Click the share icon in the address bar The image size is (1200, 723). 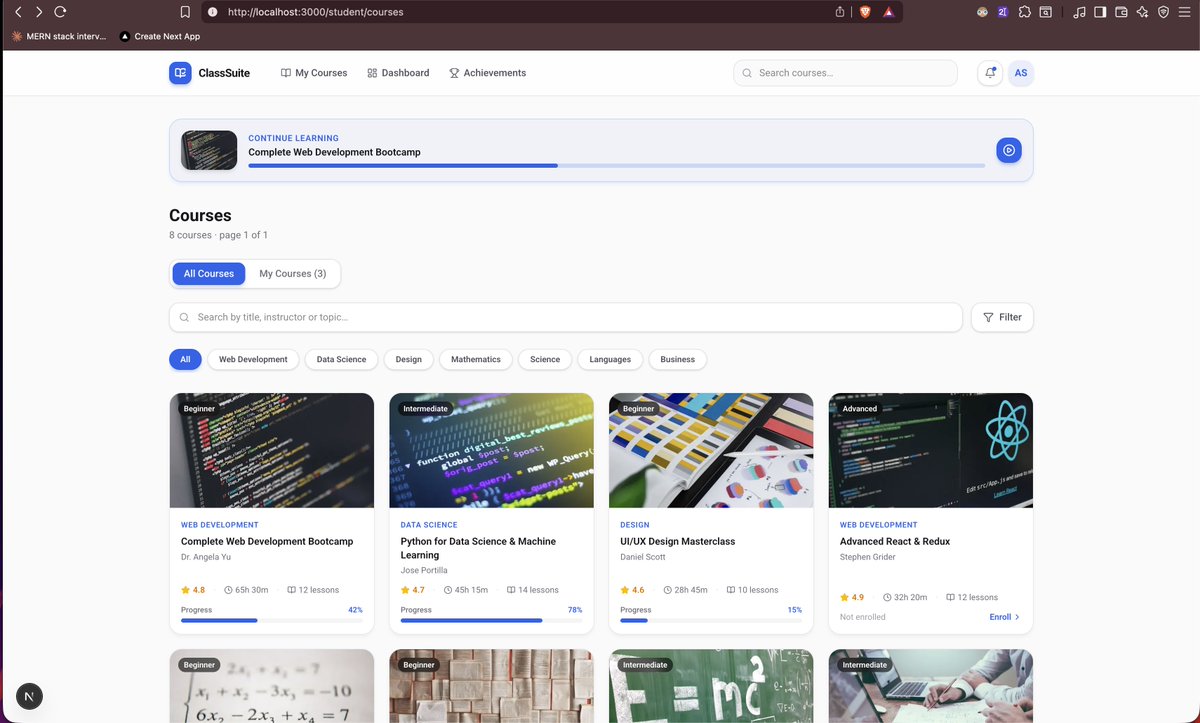[x=840, y=12]
